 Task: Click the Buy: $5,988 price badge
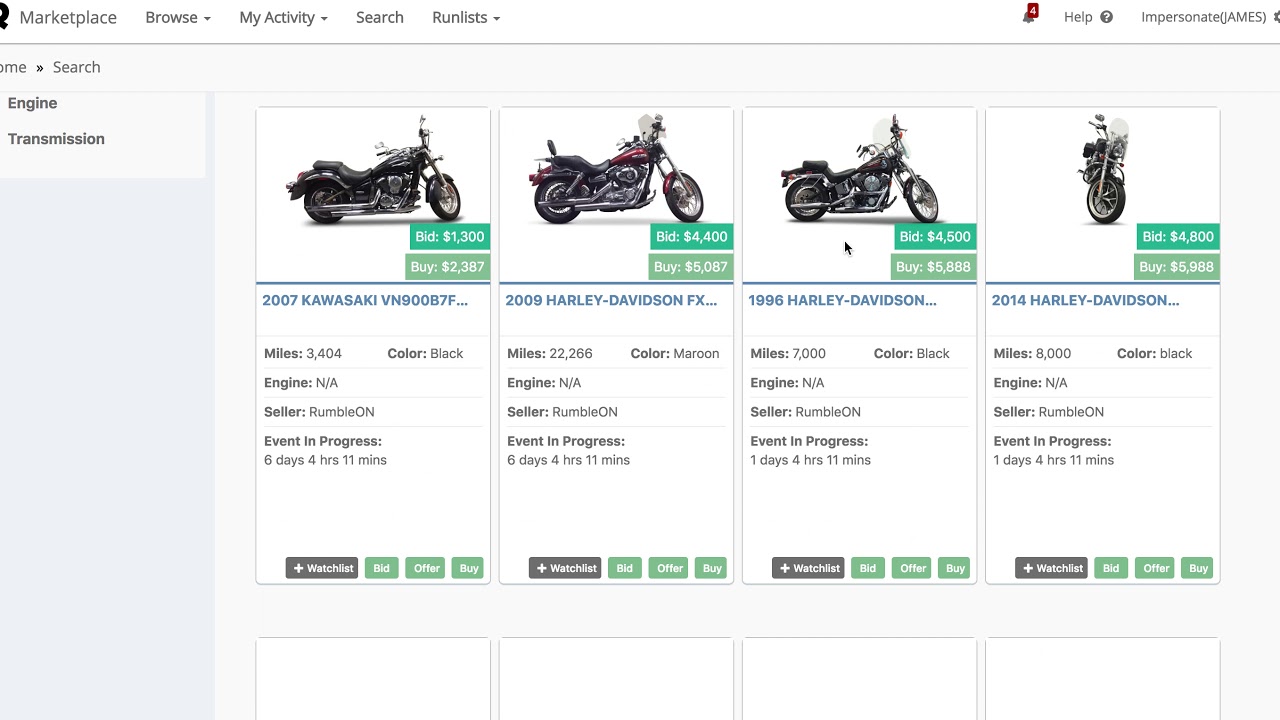(1176, 267)
